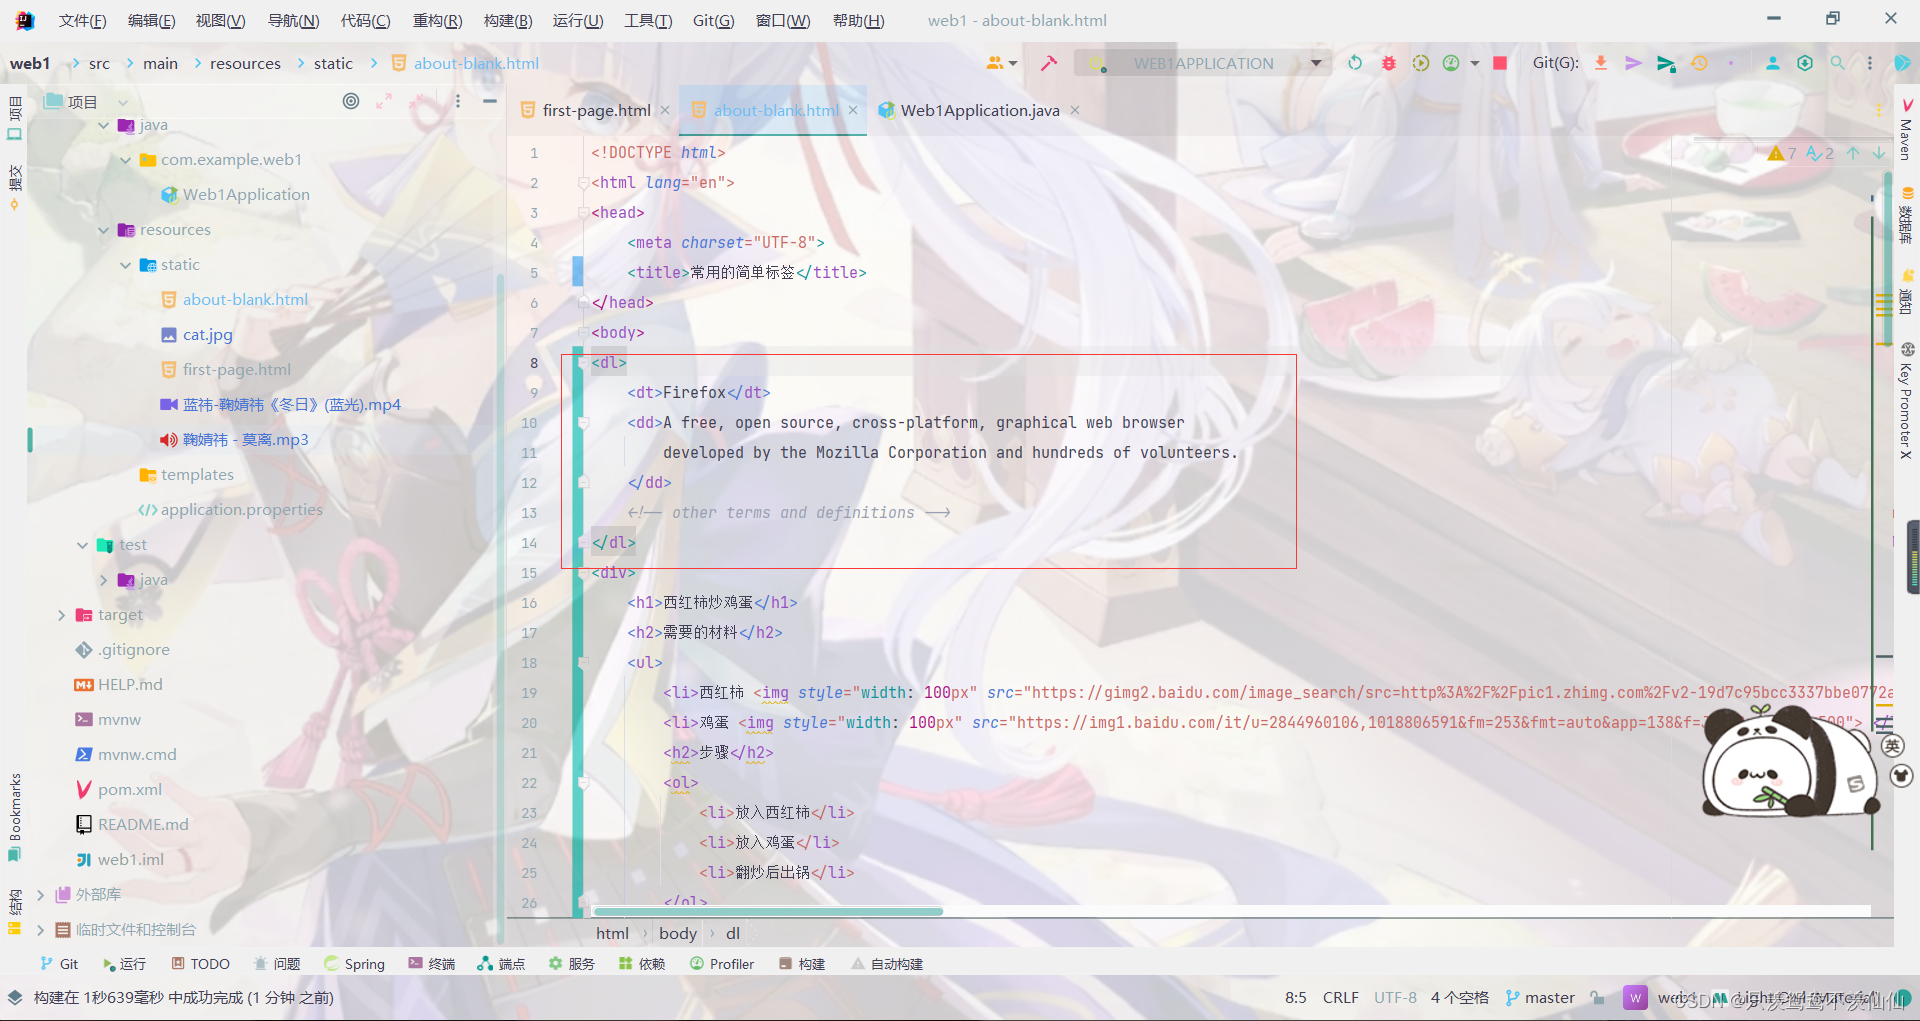The width and height of the screenshot is (1920, 1021).
Task: Open the TODO tool window
Action: tap(200, 964)
